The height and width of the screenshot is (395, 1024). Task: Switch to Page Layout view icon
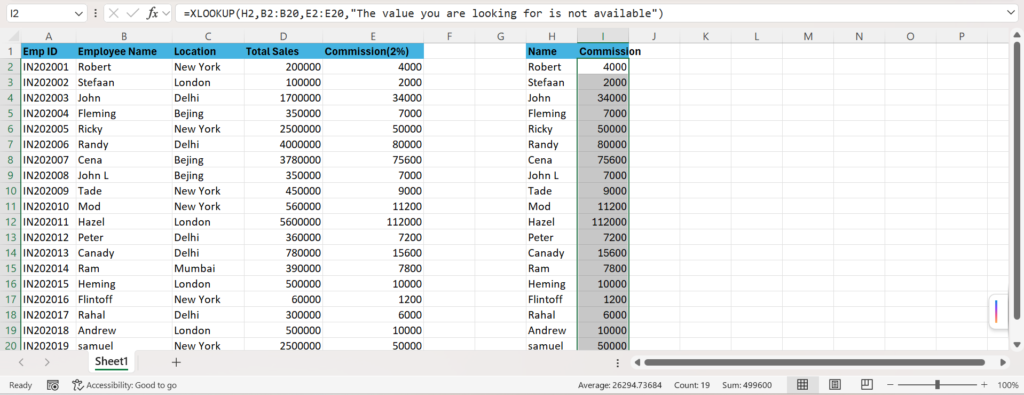[x=835, y=385]
